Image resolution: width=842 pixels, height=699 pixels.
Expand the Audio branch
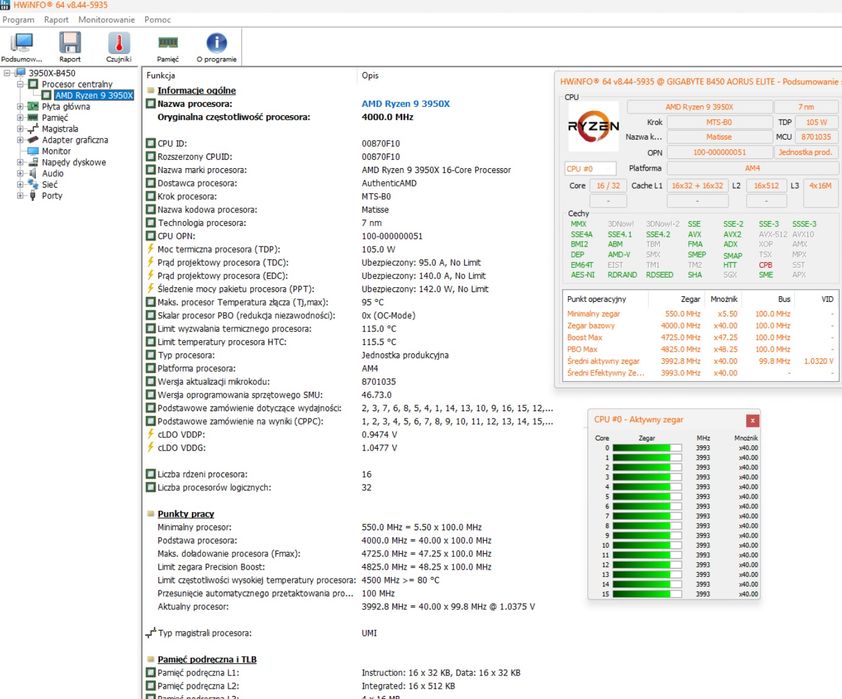(x=20, y=173)
